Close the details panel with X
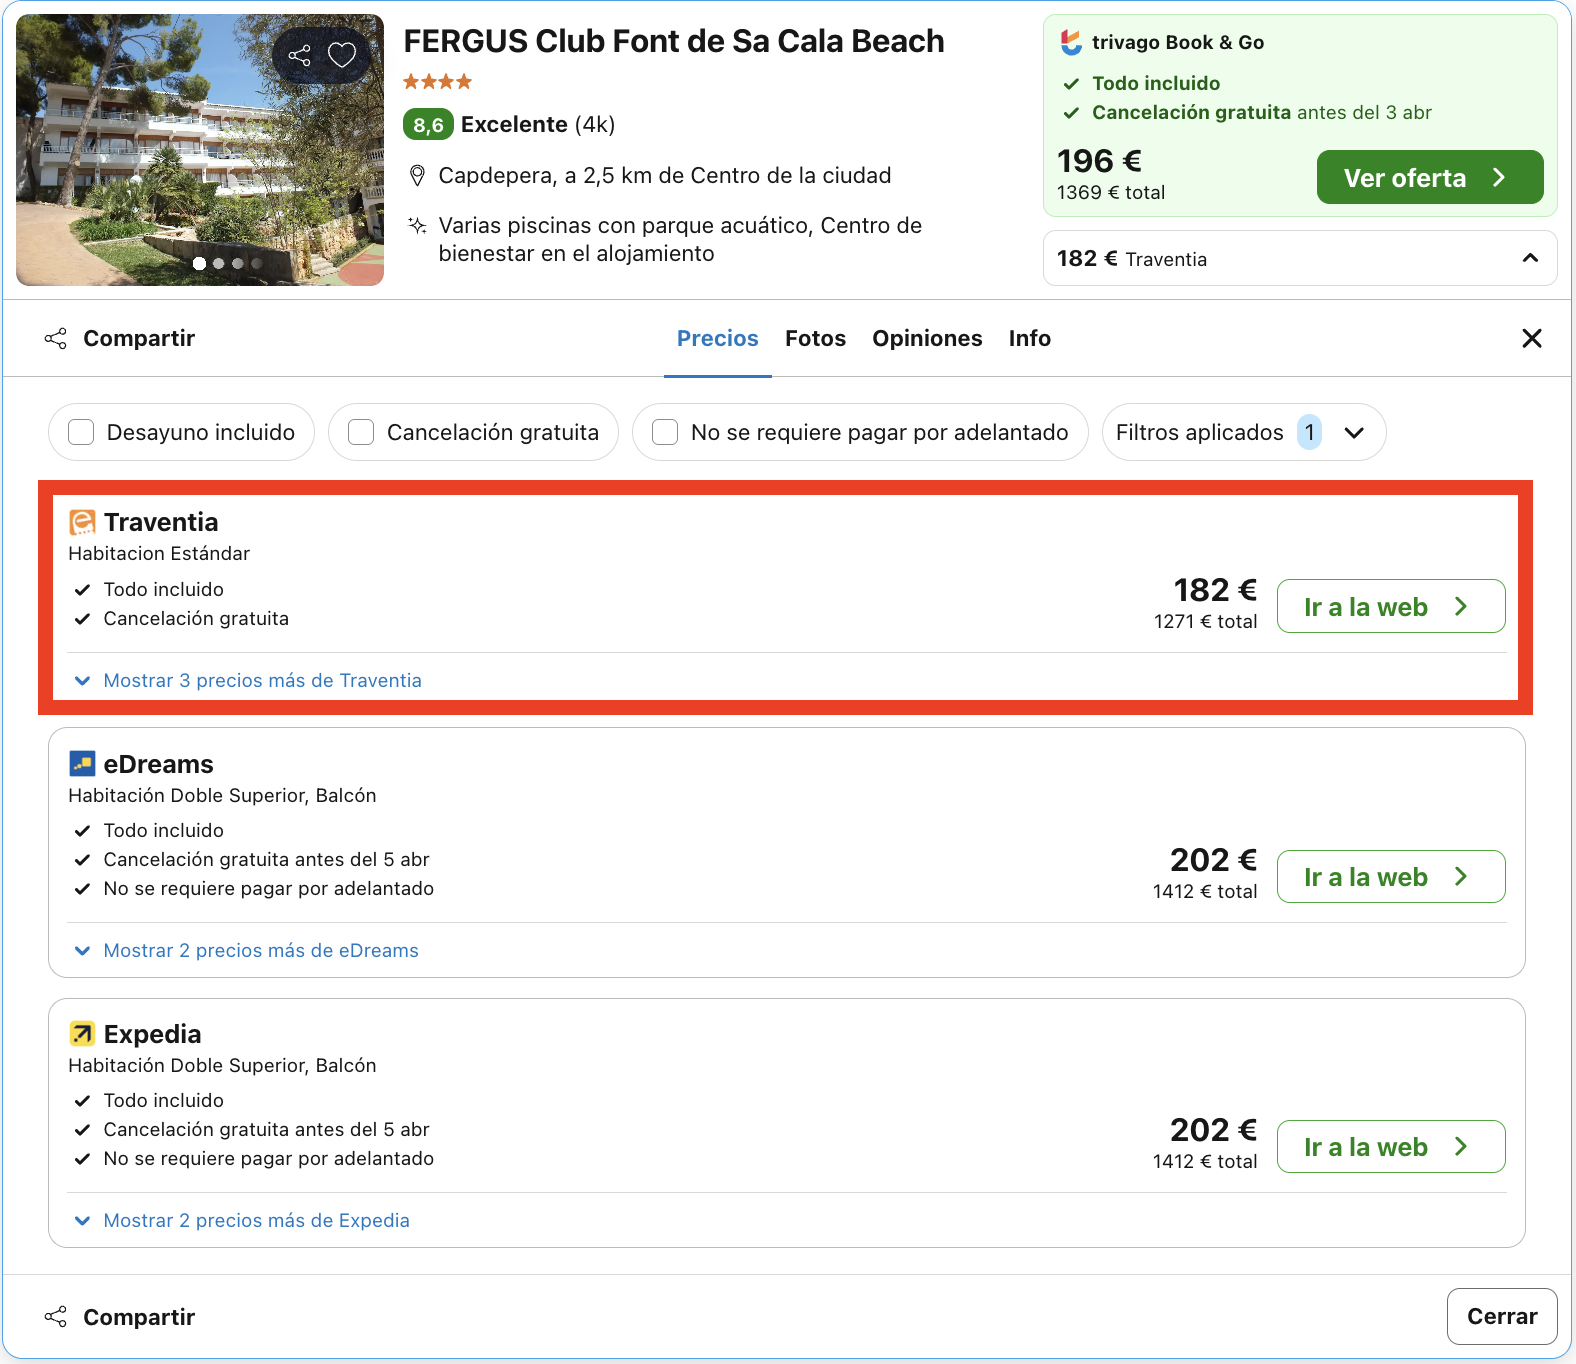The height and width of the screenshot is (1364, 1576). click(x=1531, y=338)
